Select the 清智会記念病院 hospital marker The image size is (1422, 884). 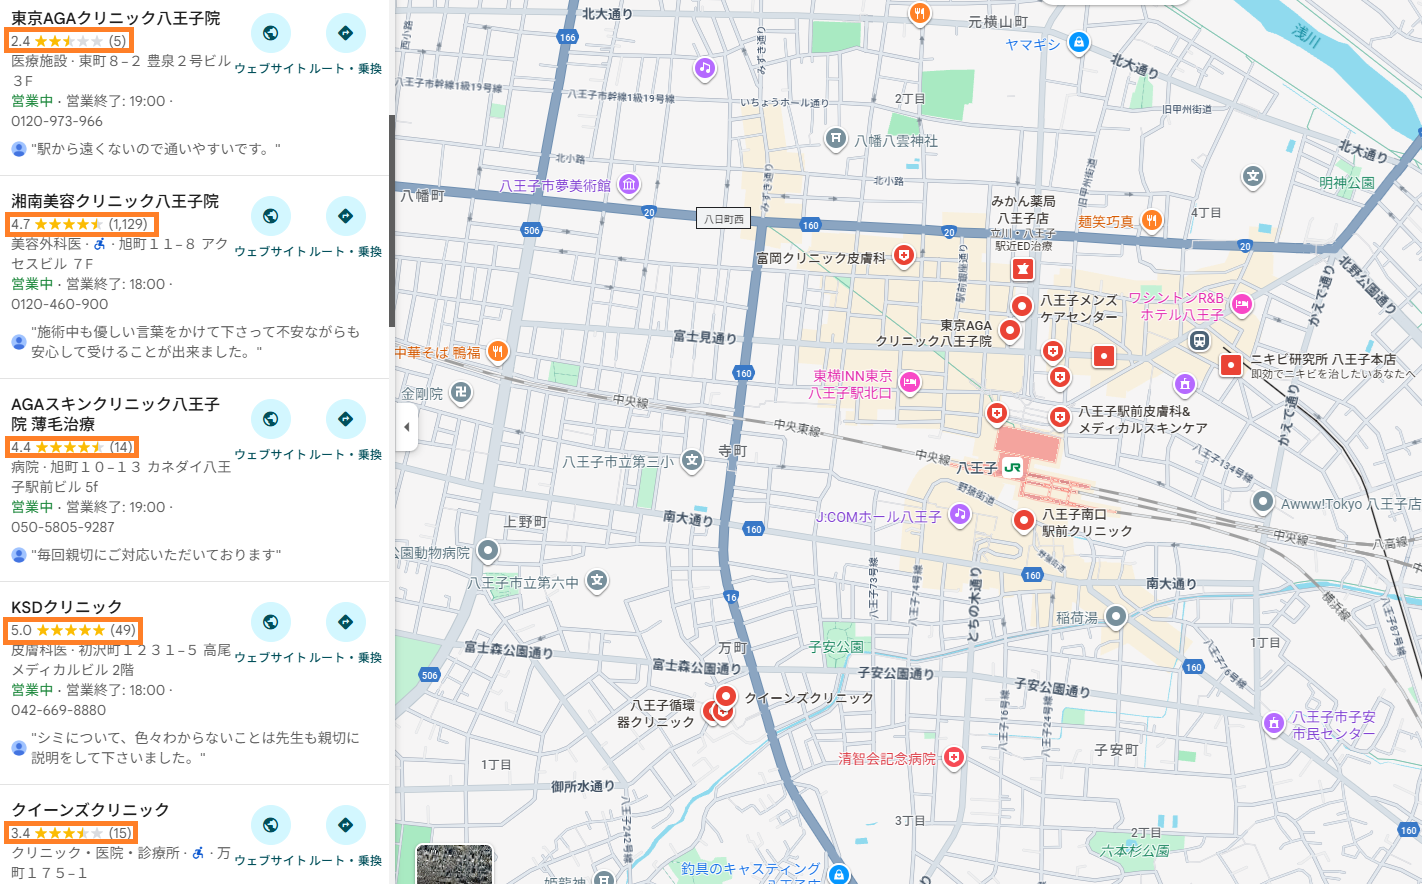pos(954,758)
